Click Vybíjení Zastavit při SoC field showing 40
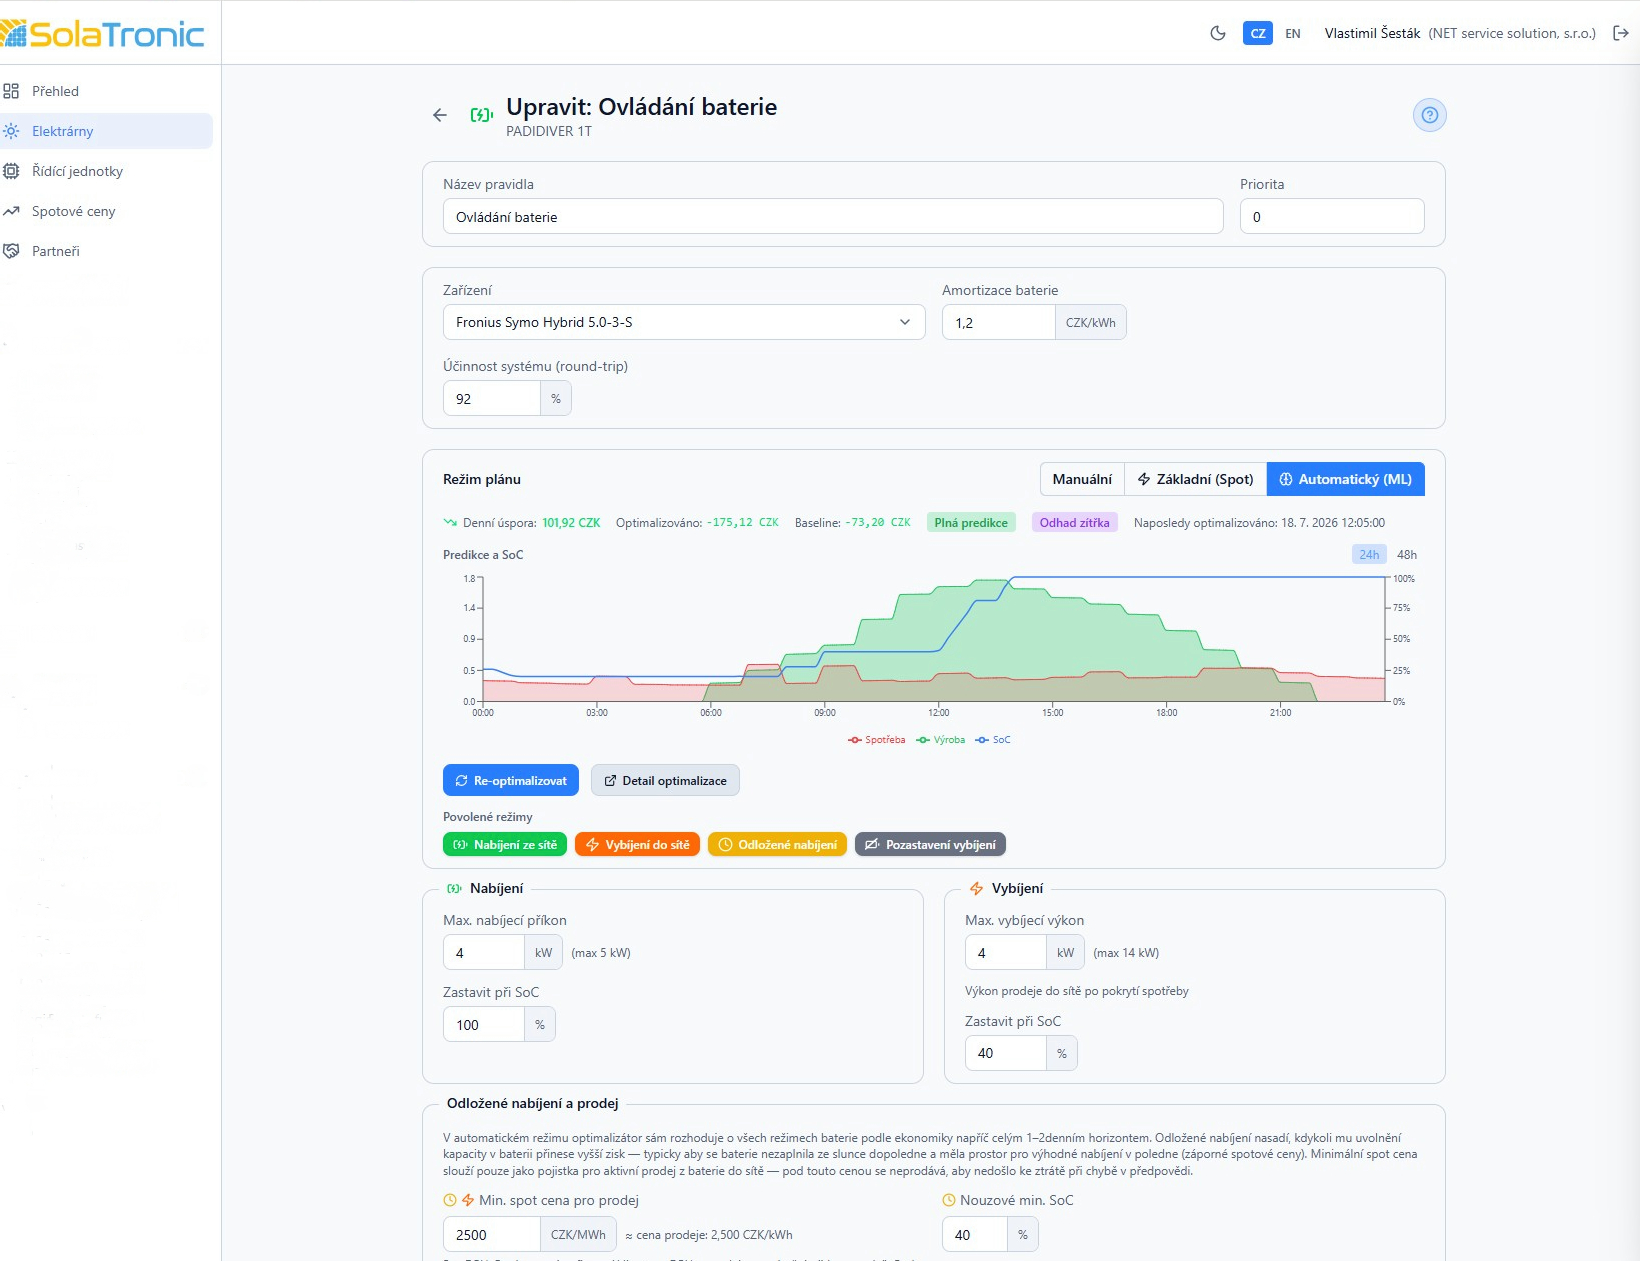The image size is (1640, 1261). pyautogui.click(x=1005, y=1052)
